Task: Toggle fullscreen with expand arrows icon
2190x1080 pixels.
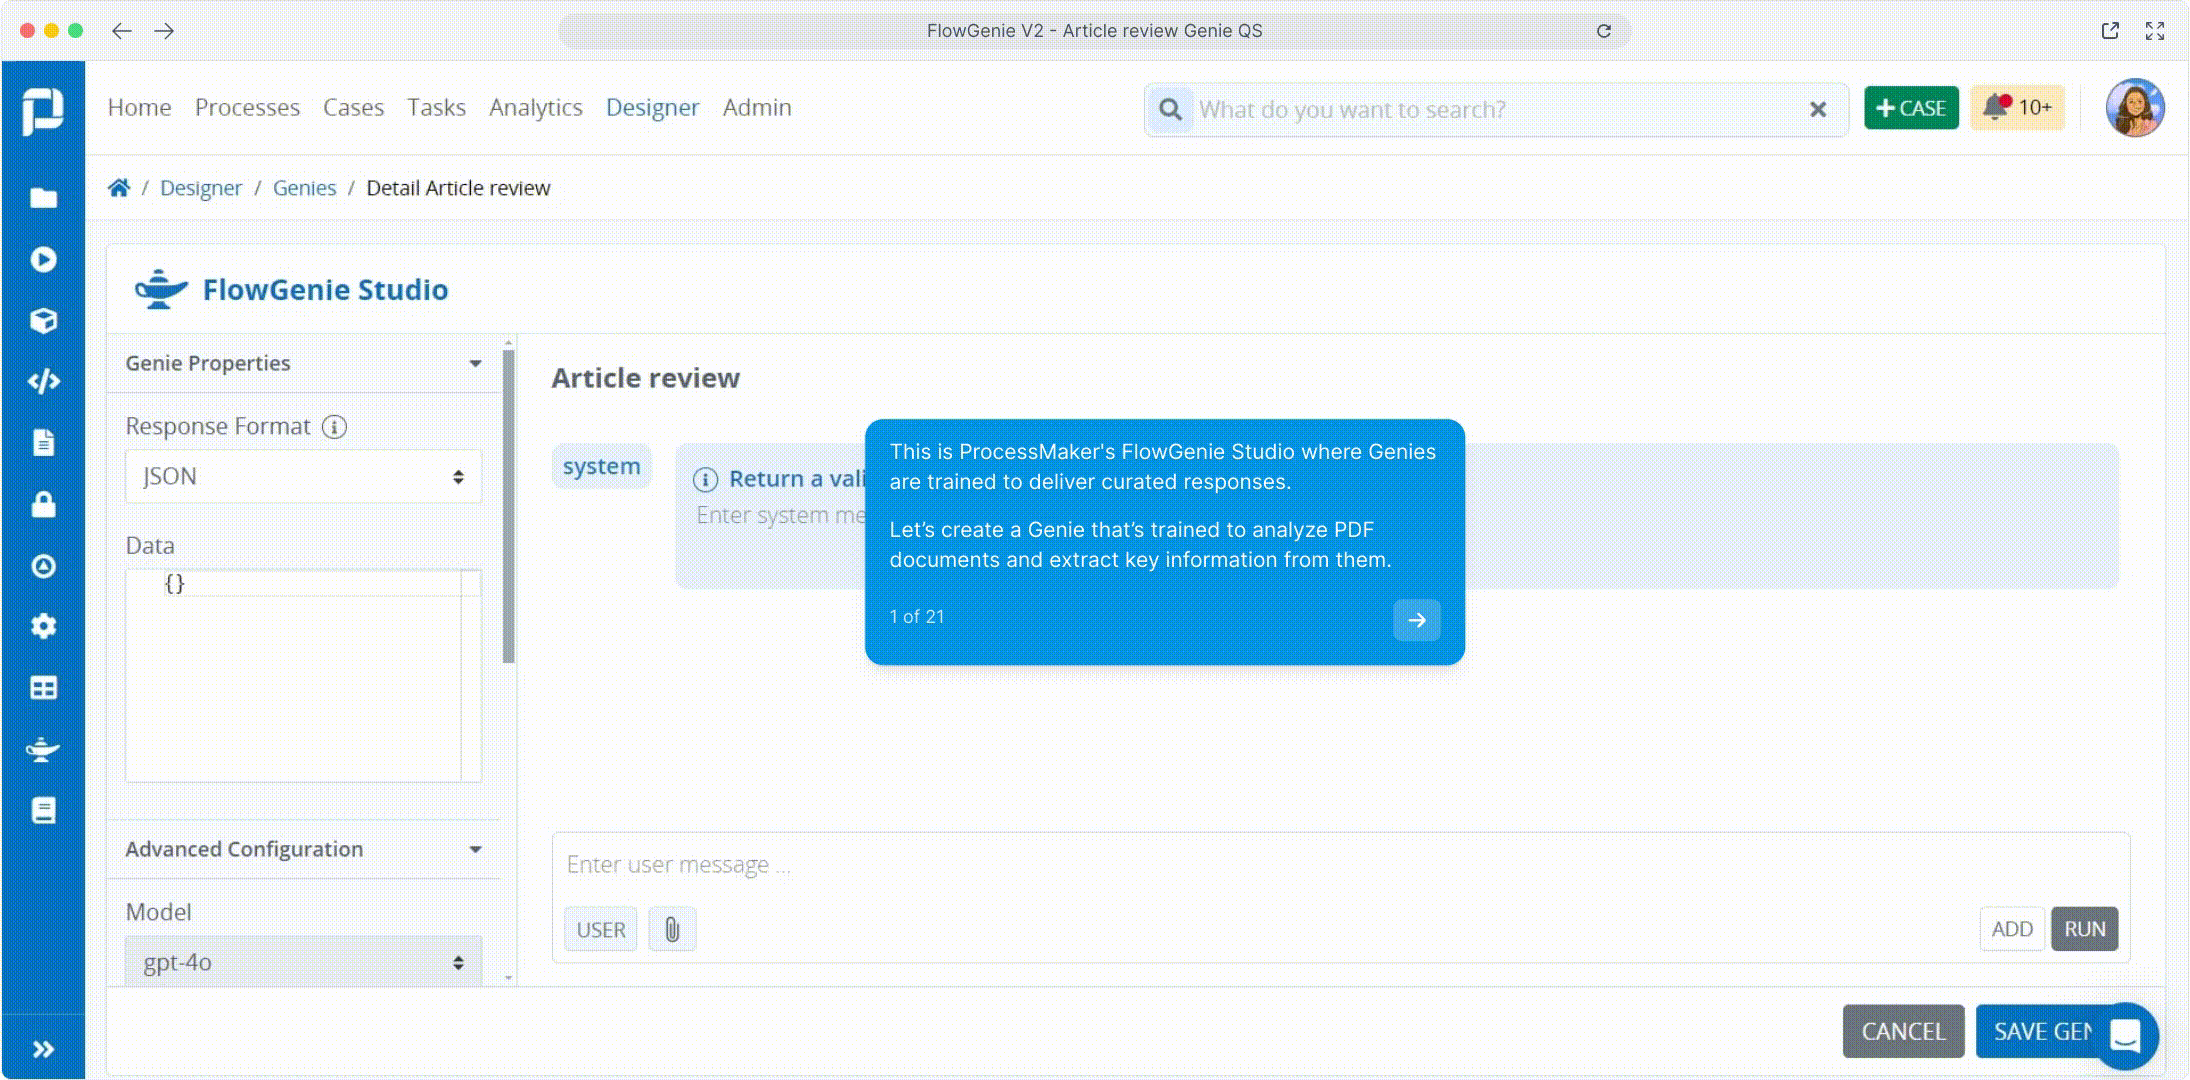Action: 2155,31
